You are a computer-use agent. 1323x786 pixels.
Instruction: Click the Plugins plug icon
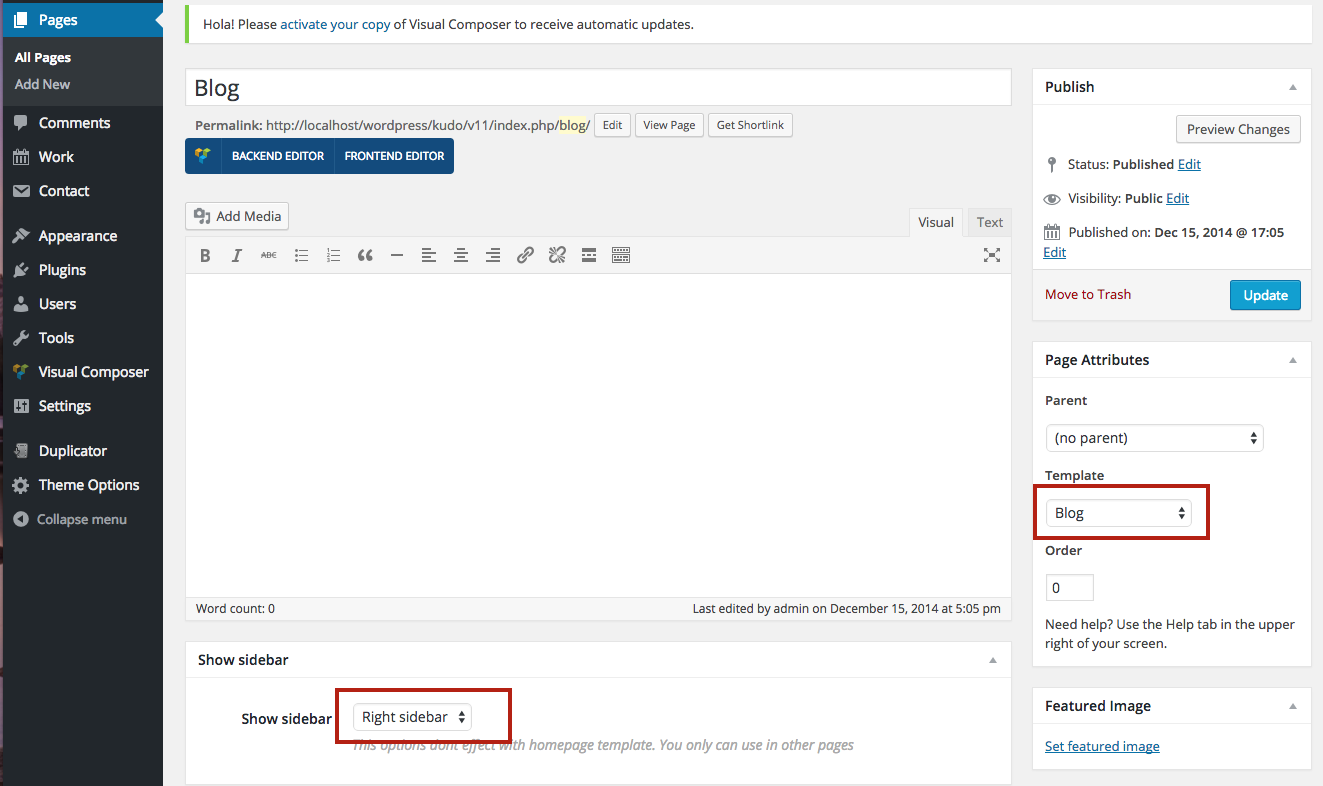coord(21,270)
